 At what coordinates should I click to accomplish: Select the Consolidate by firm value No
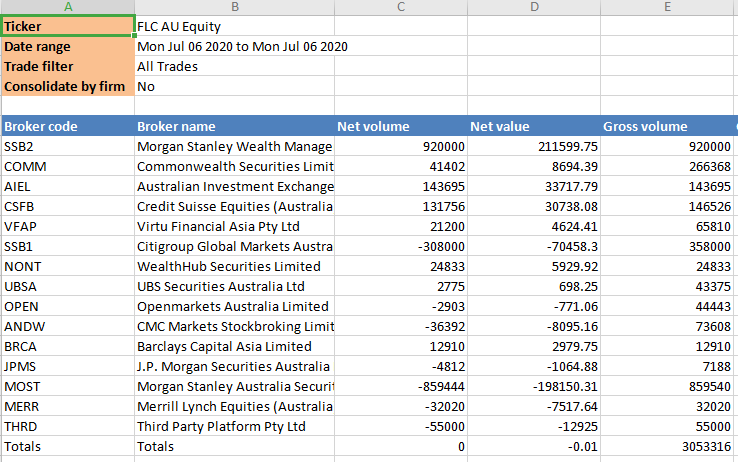[x=235, y=86]
